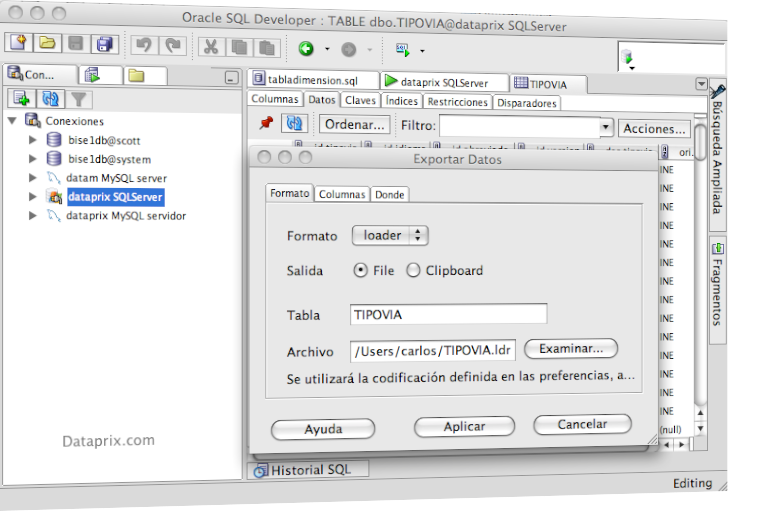
Task: Apply filter with the funnel icon
Action: [x=79, y=99]
